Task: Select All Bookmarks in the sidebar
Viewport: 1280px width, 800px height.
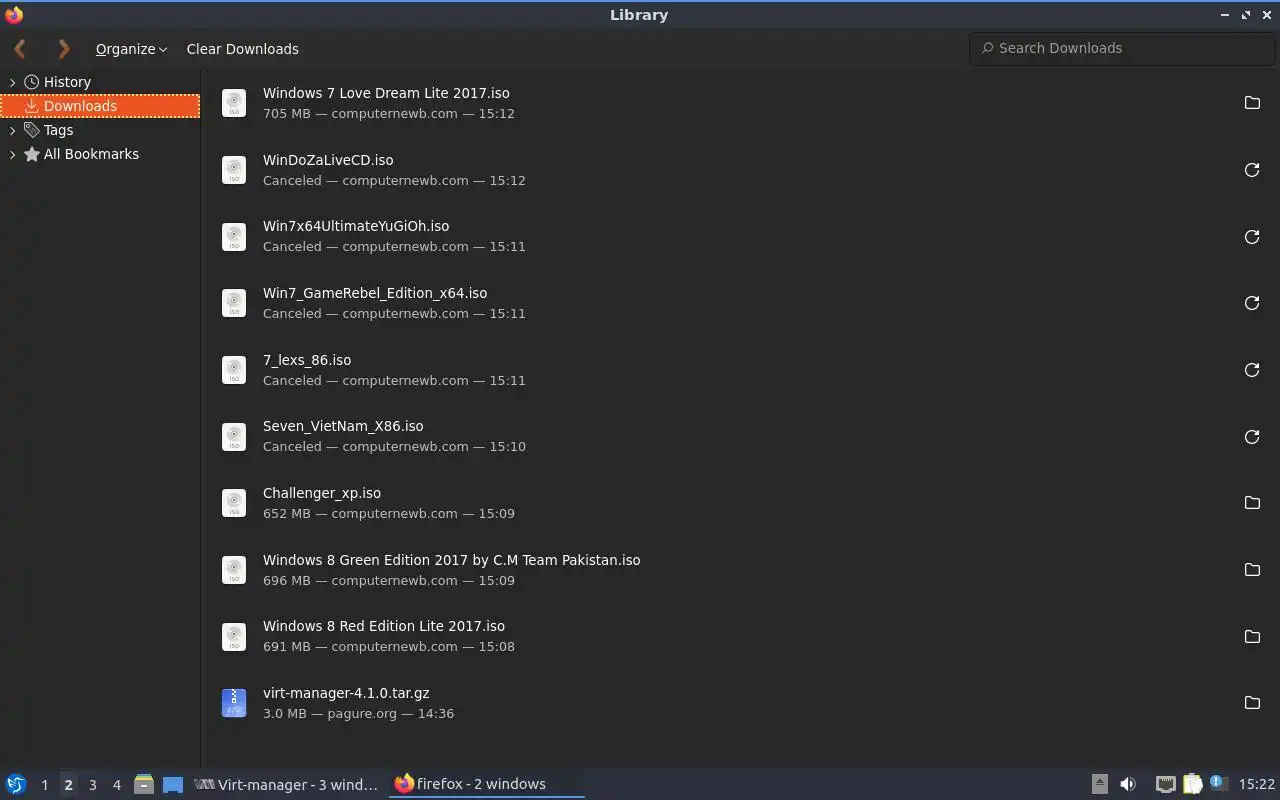Action: [x=91, y=154]
